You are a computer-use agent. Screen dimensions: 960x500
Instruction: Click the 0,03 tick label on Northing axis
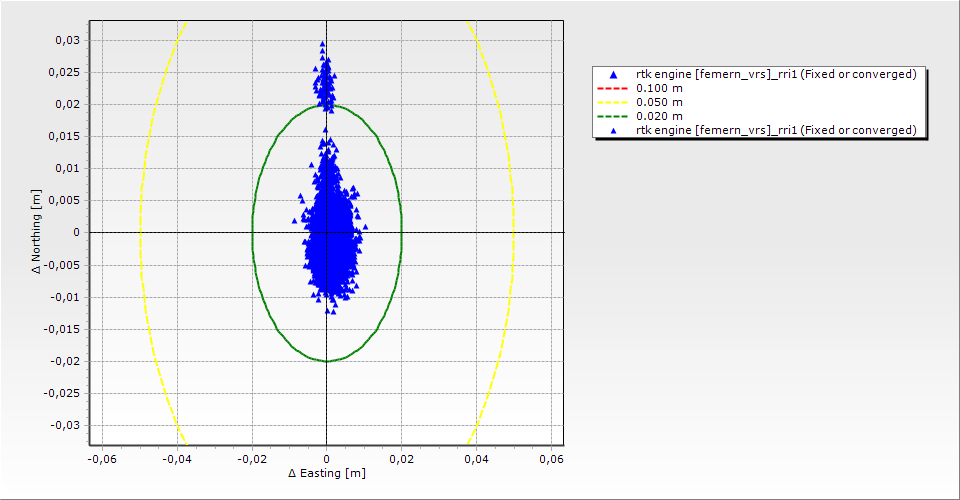(x=68, y=40)
